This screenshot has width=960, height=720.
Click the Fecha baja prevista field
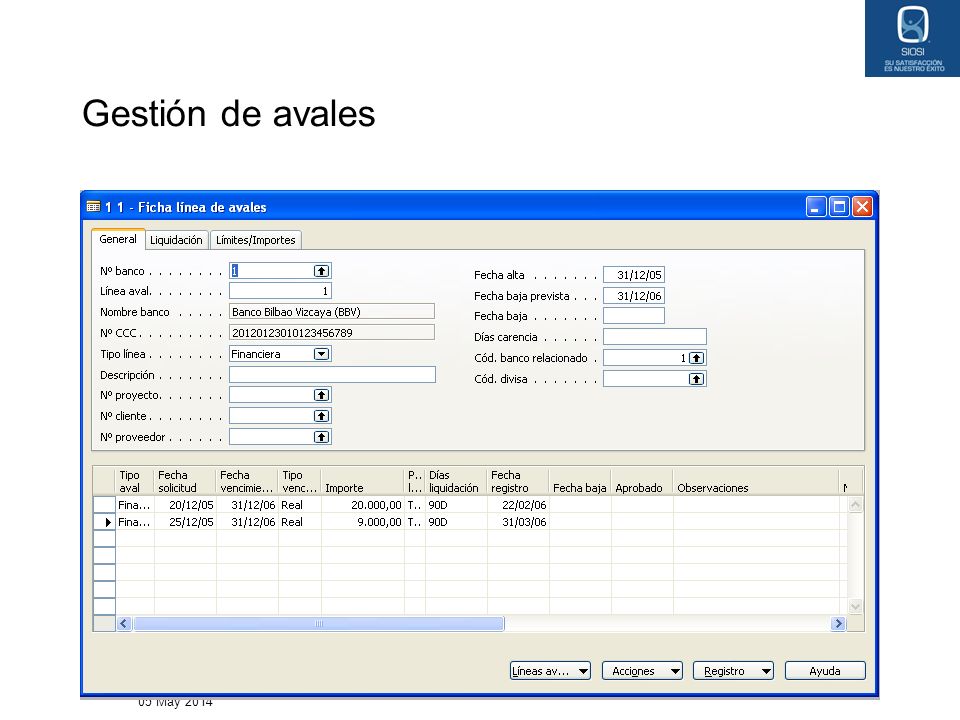coord(634,296)
